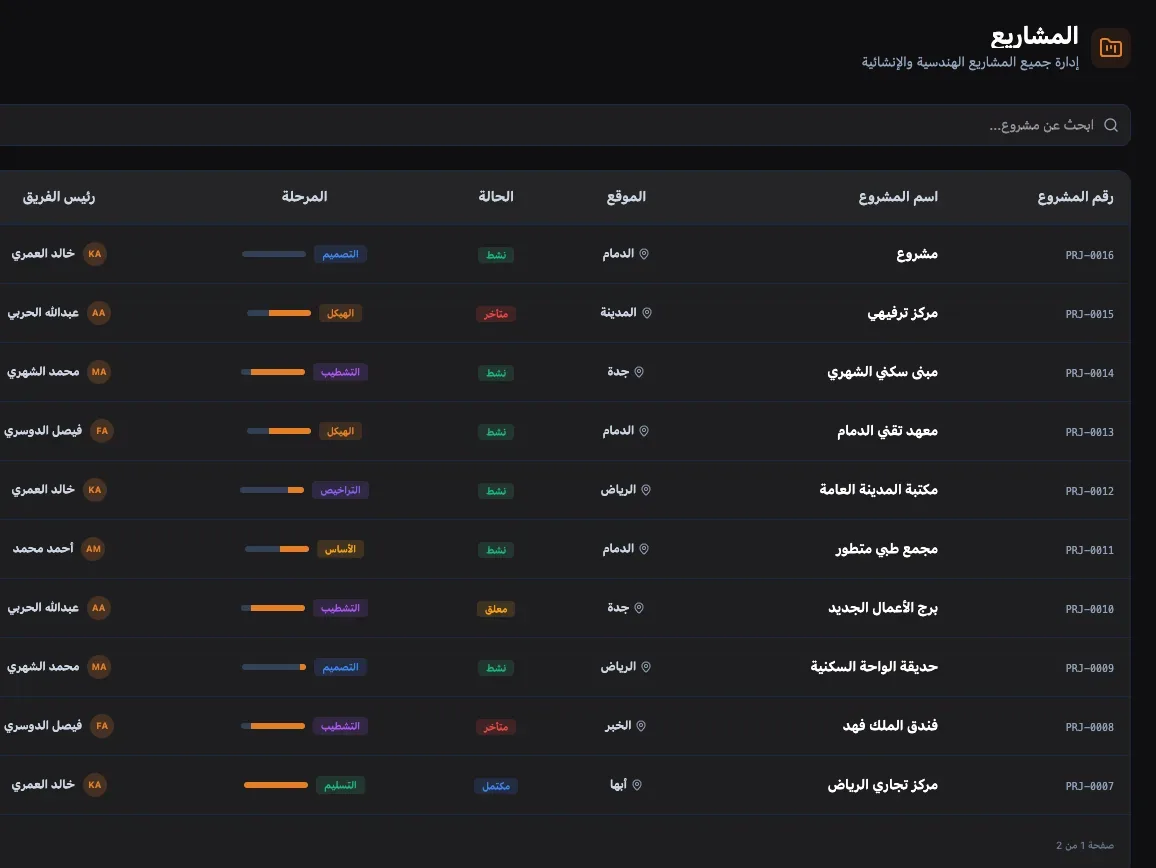Click MA avatar in PRJ-0014 row
Screen dimensions: 1156x868
pos(99,372)
